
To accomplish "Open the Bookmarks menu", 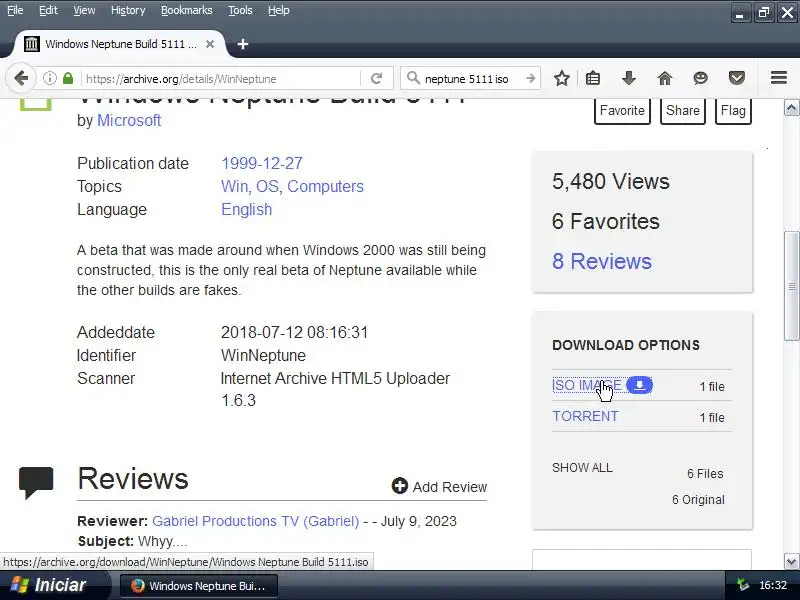I will click(186, 10).
